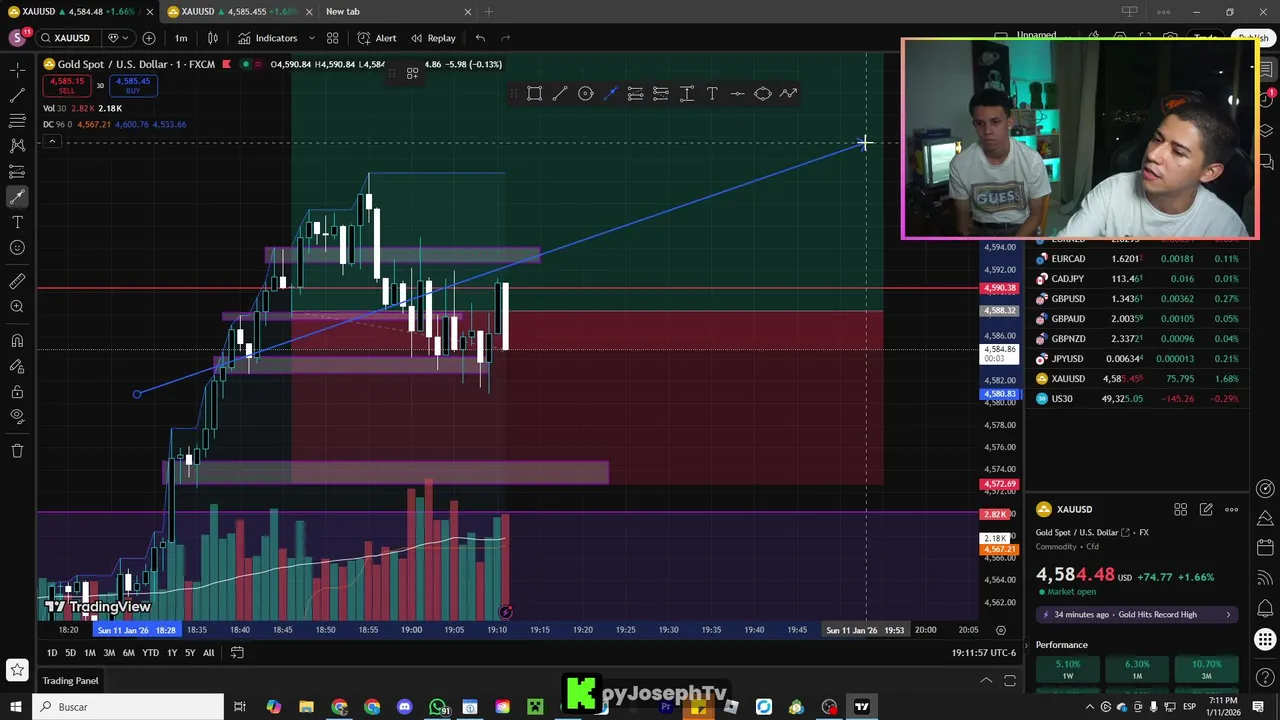Create an Alert from top toolbar
Image resolution: width=1280 pixels, height=720 pixels.
pos(377,38)
